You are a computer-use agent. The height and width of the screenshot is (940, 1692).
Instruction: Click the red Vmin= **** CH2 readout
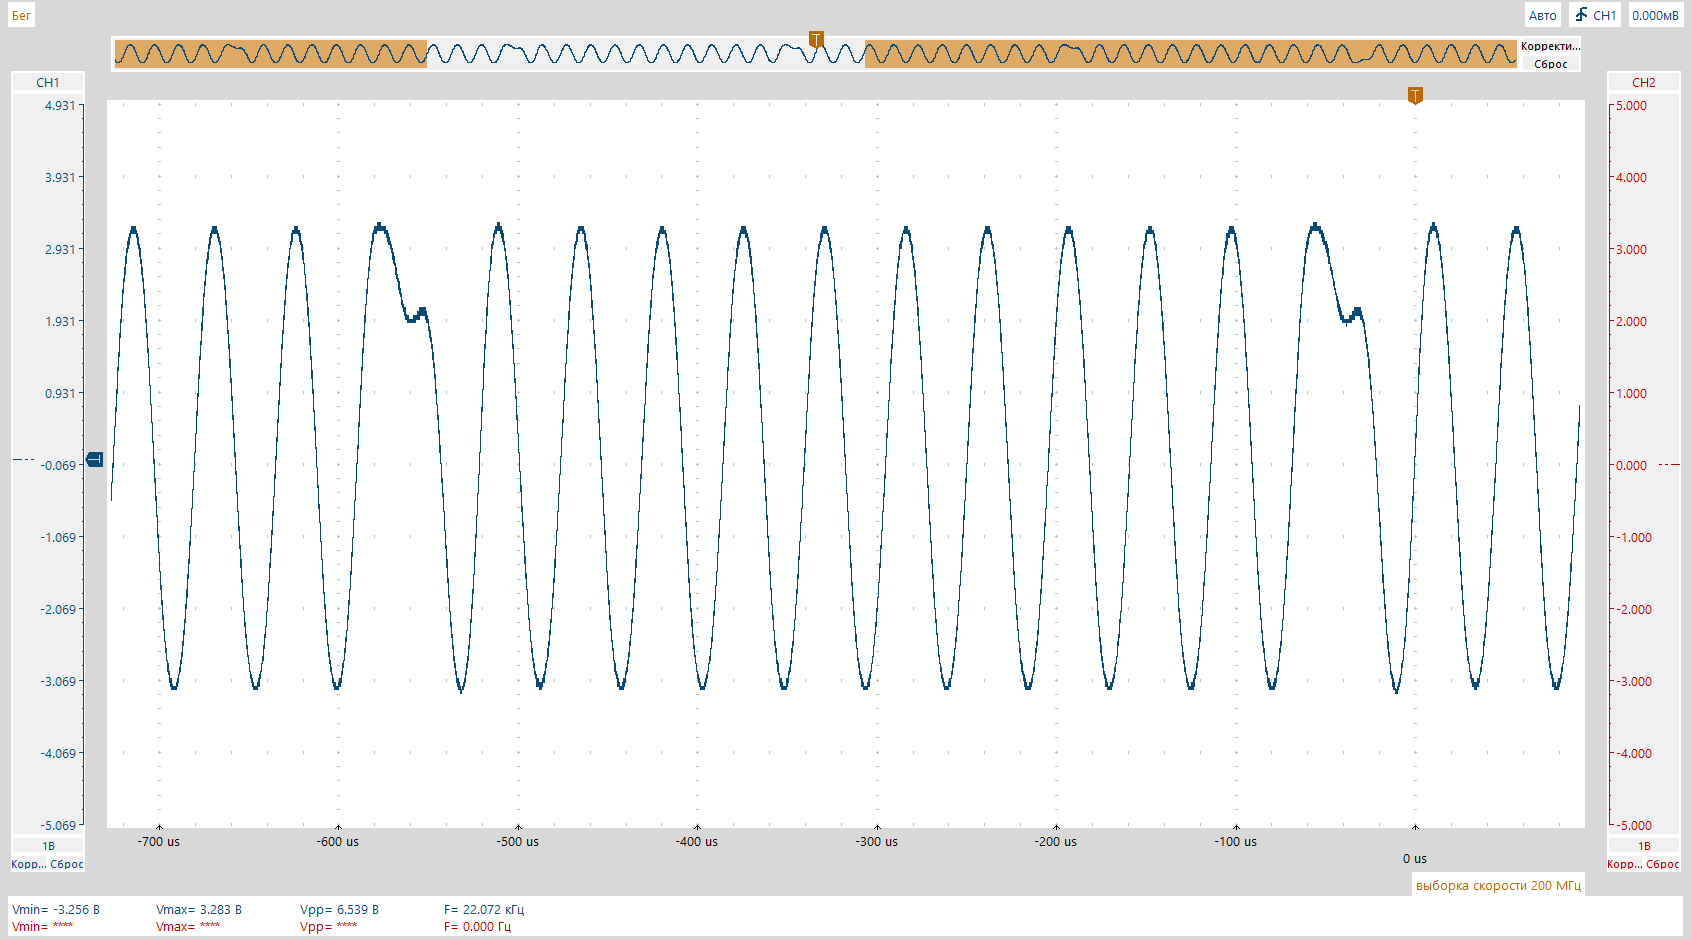[42, 927]
